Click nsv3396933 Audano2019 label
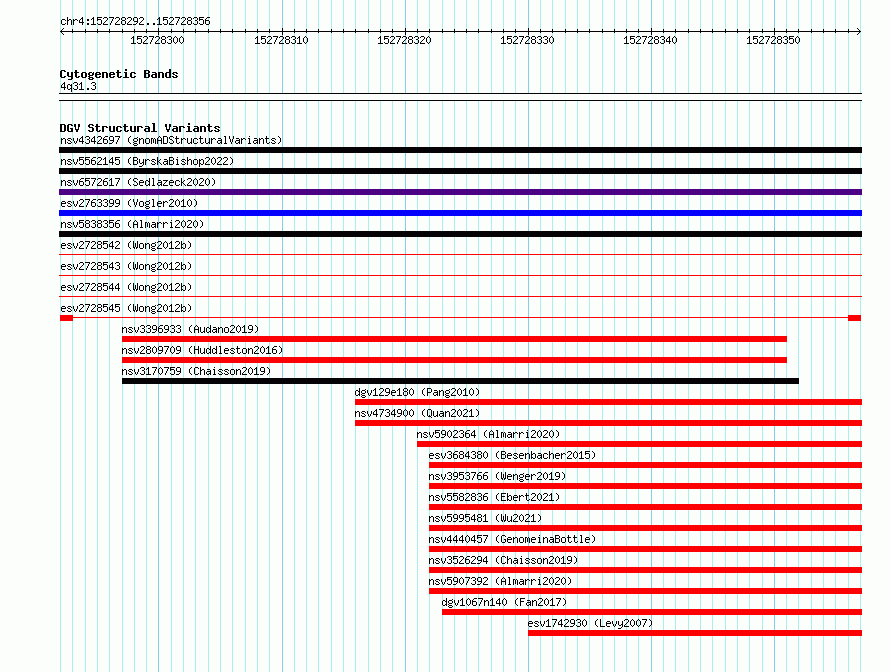Image resolution: width=890 pixels, height=672 pixels. tap(190, 329)
